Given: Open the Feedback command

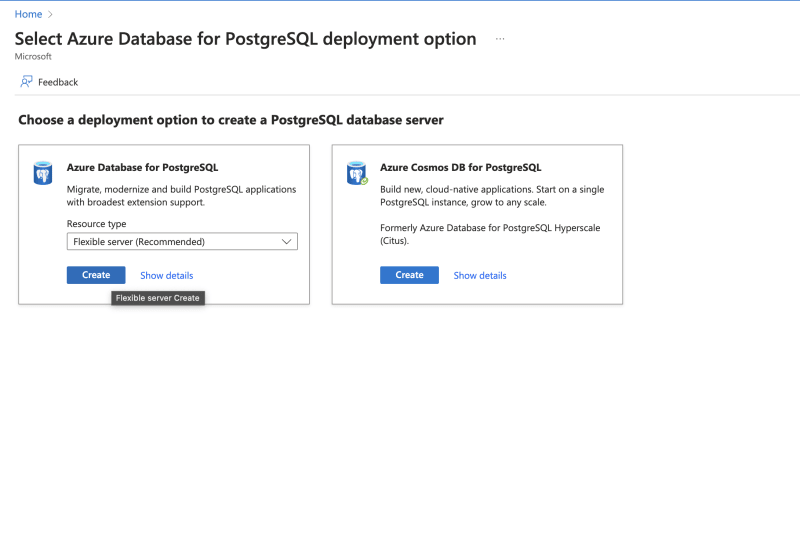Looking at the screenshot, I should 49,82.
